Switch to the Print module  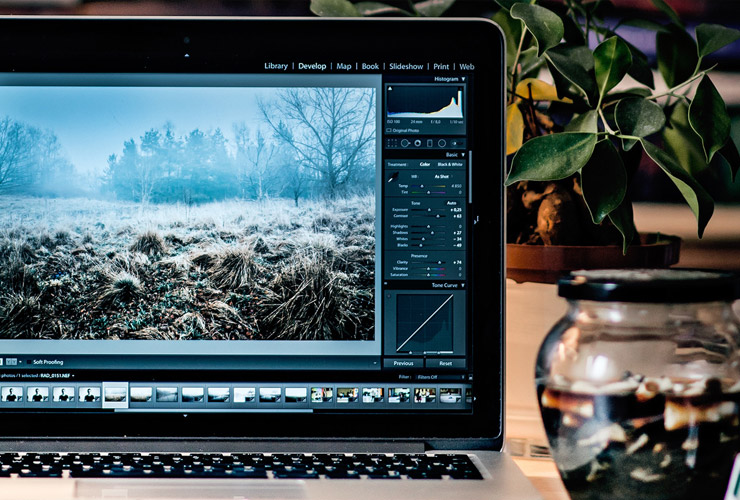pos(441,67)
